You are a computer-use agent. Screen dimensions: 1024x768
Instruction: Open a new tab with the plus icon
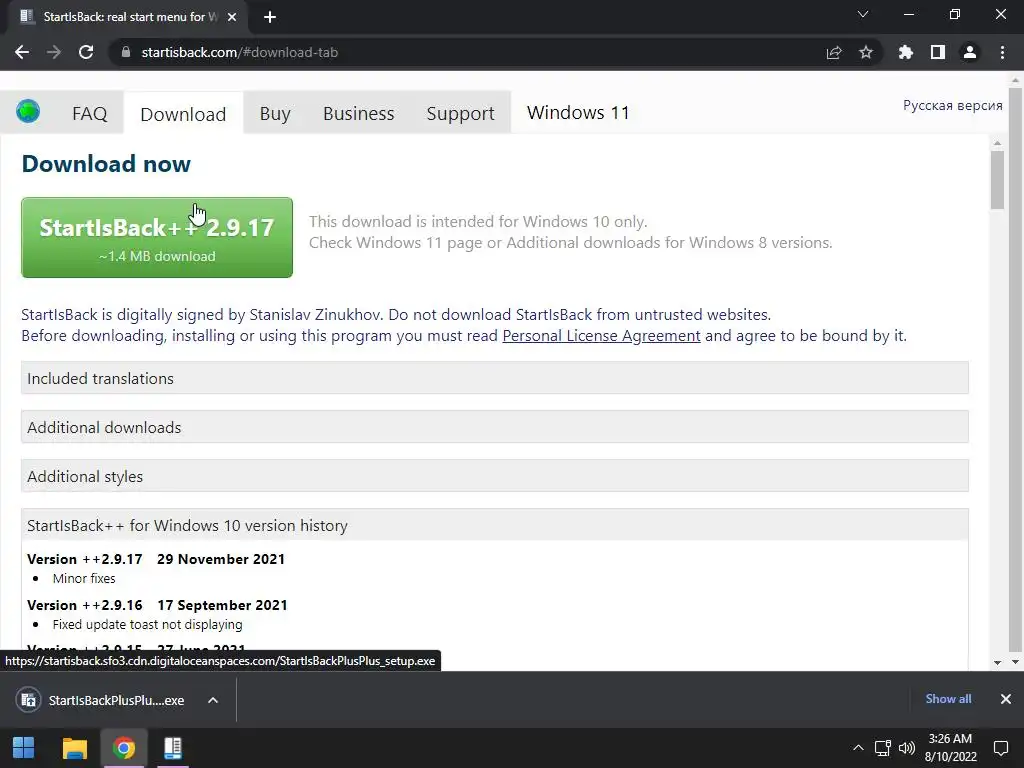pyautogui.click(x=270, y=17)
